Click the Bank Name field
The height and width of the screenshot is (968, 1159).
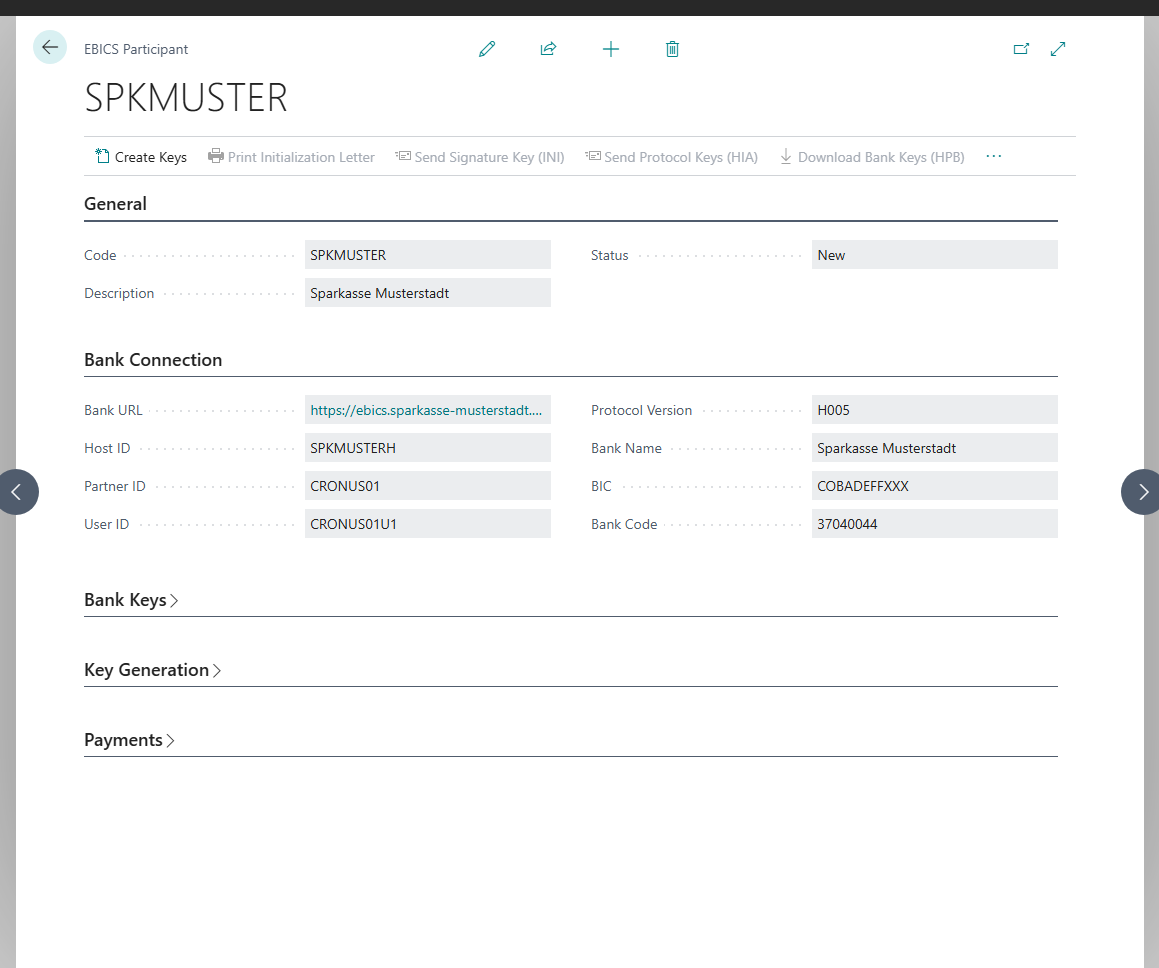pos(934,448)
